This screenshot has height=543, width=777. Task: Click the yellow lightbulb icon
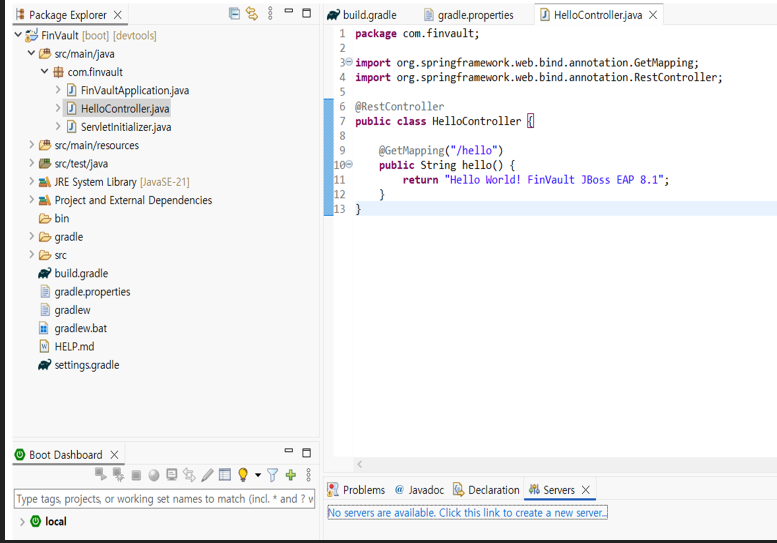[x=243, y=475]
